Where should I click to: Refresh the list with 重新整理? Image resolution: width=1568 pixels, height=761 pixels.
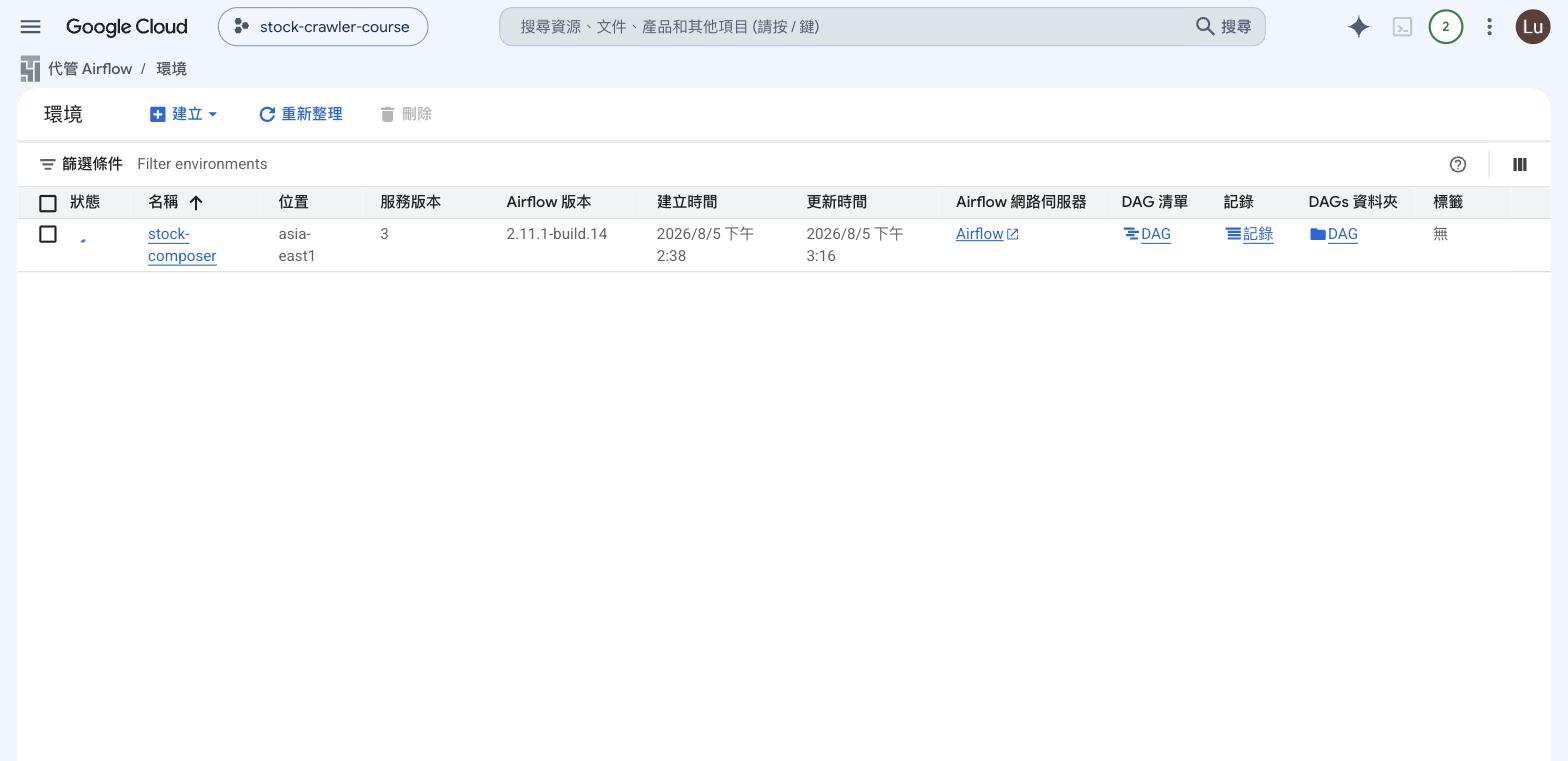coord(300,114)
